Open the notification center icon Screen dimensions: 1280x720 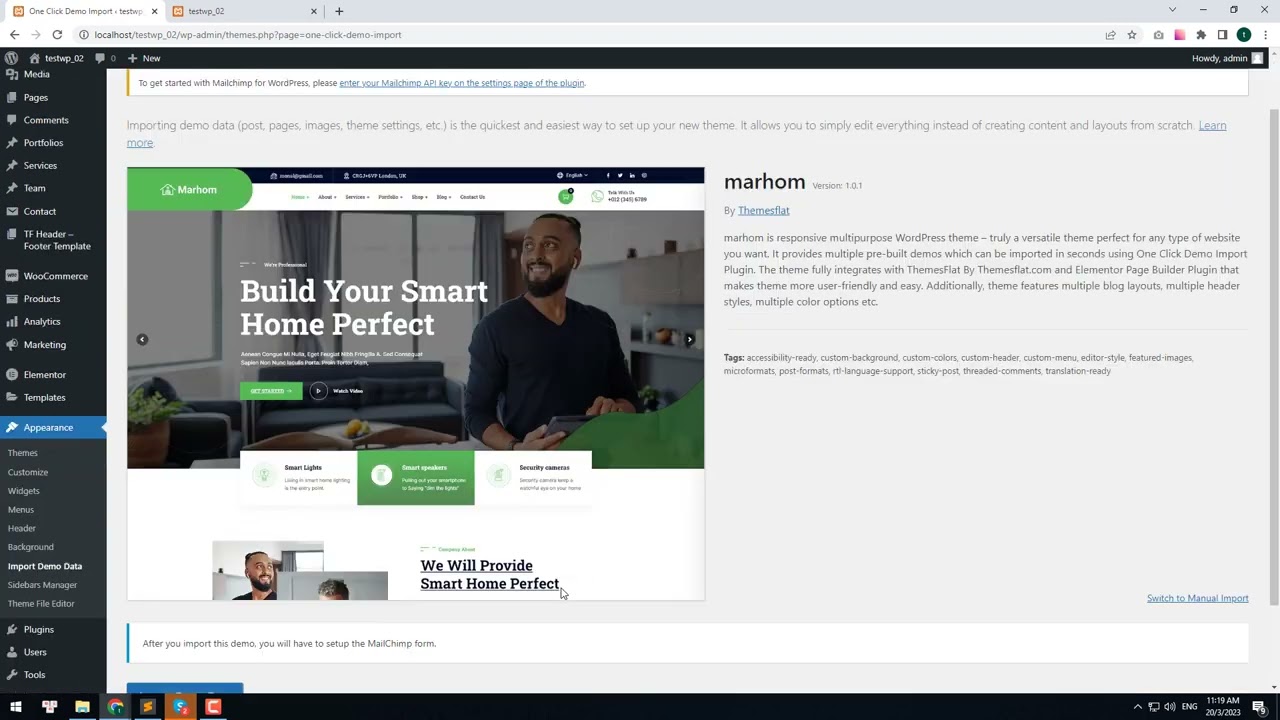point(1259,707)
